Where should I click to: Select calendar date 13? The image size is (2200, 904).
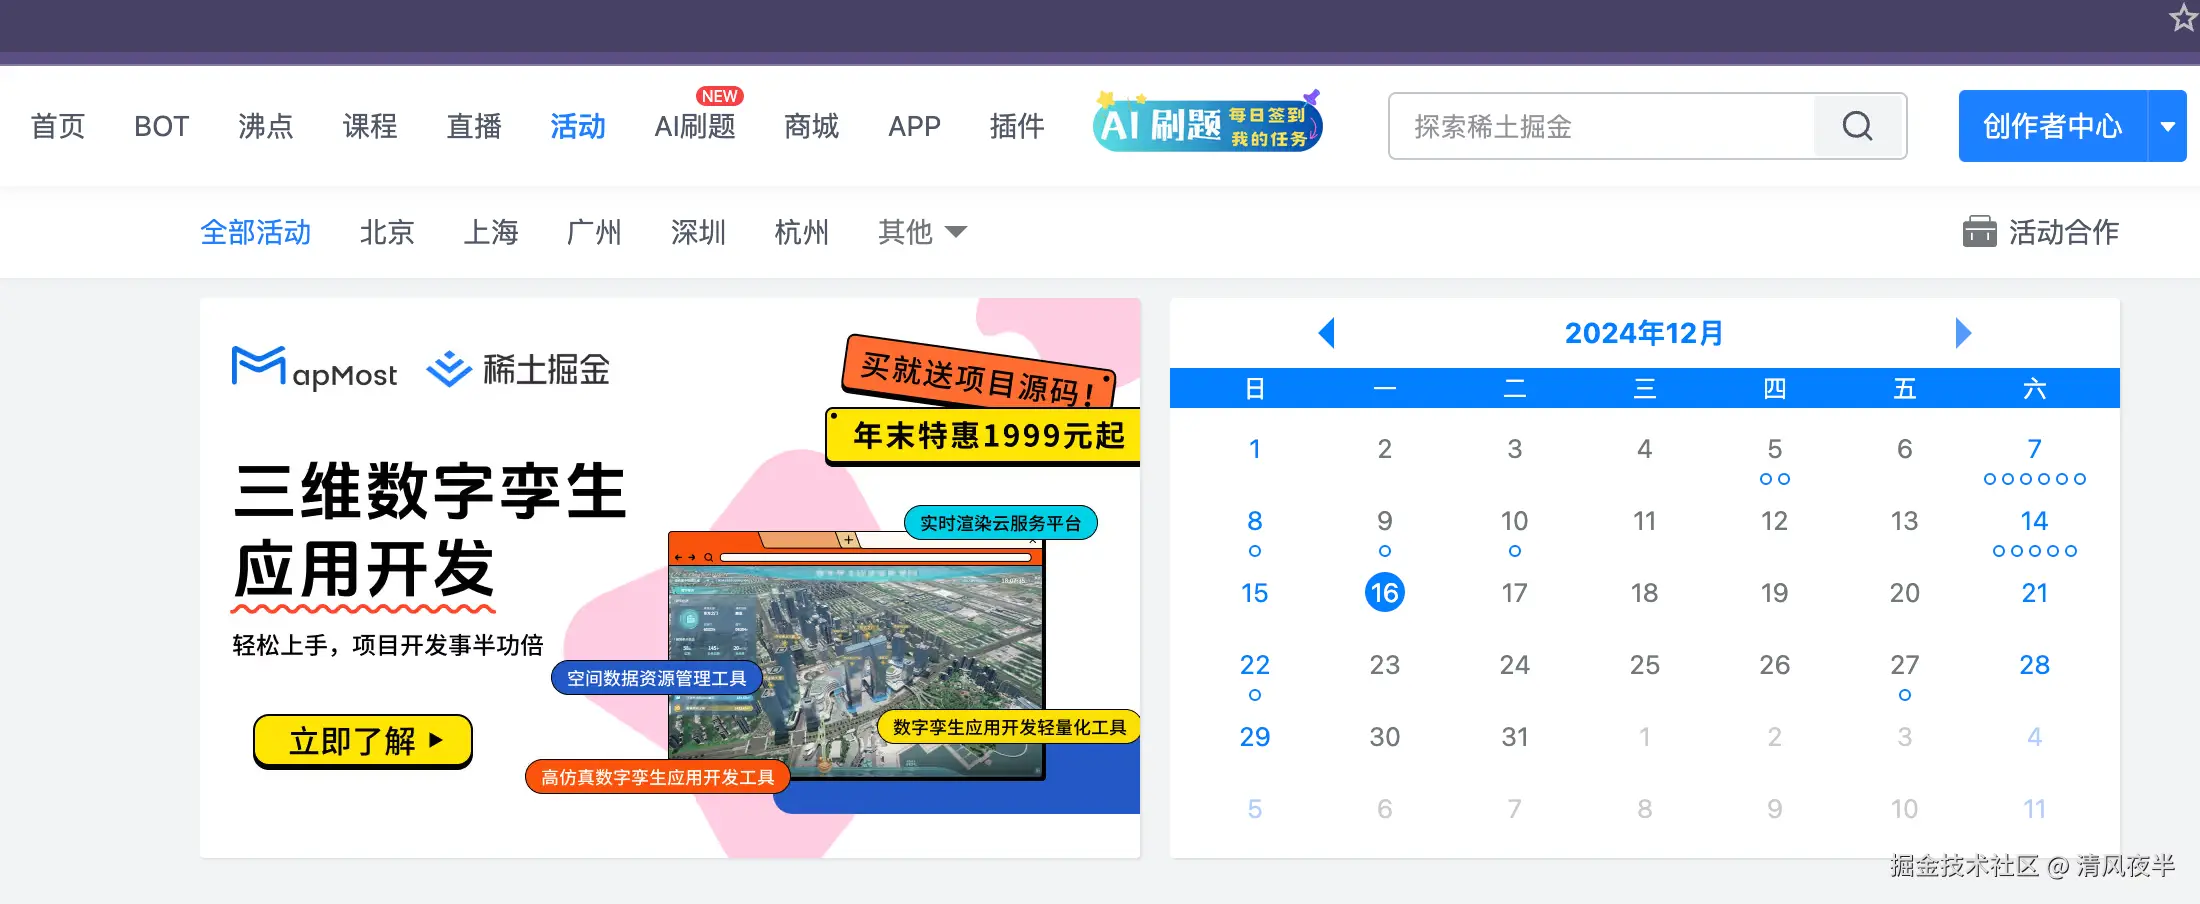click(x=1904, y=521)
